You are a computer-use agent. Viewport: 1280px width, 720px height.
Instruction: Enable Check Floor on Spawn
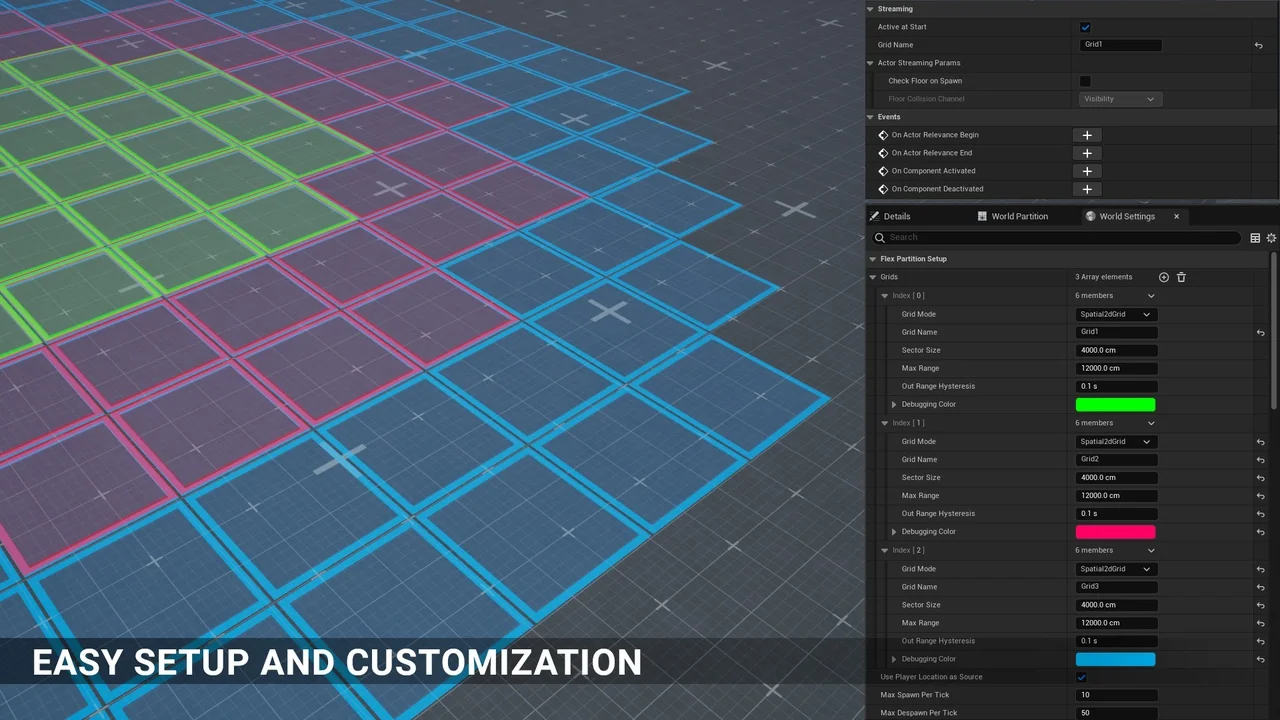point(1085,81)
